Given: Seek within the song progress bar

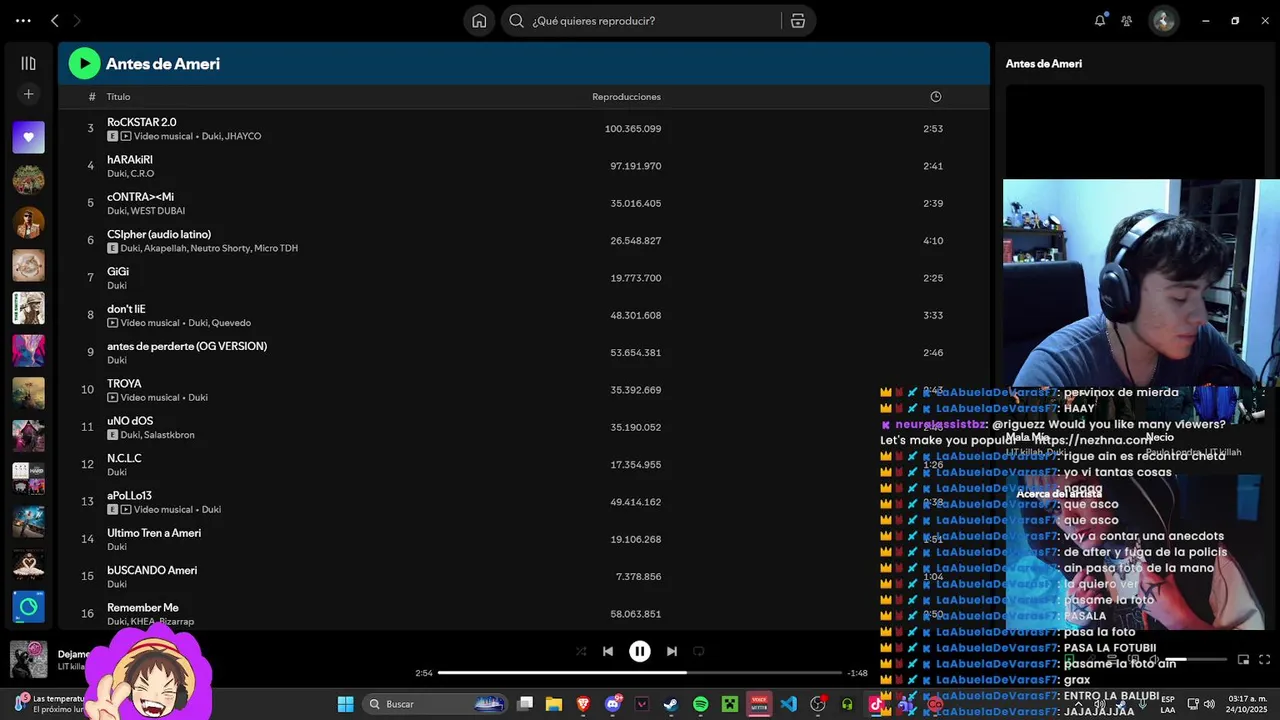Looking at the screenshot, I should pos(640,673).
